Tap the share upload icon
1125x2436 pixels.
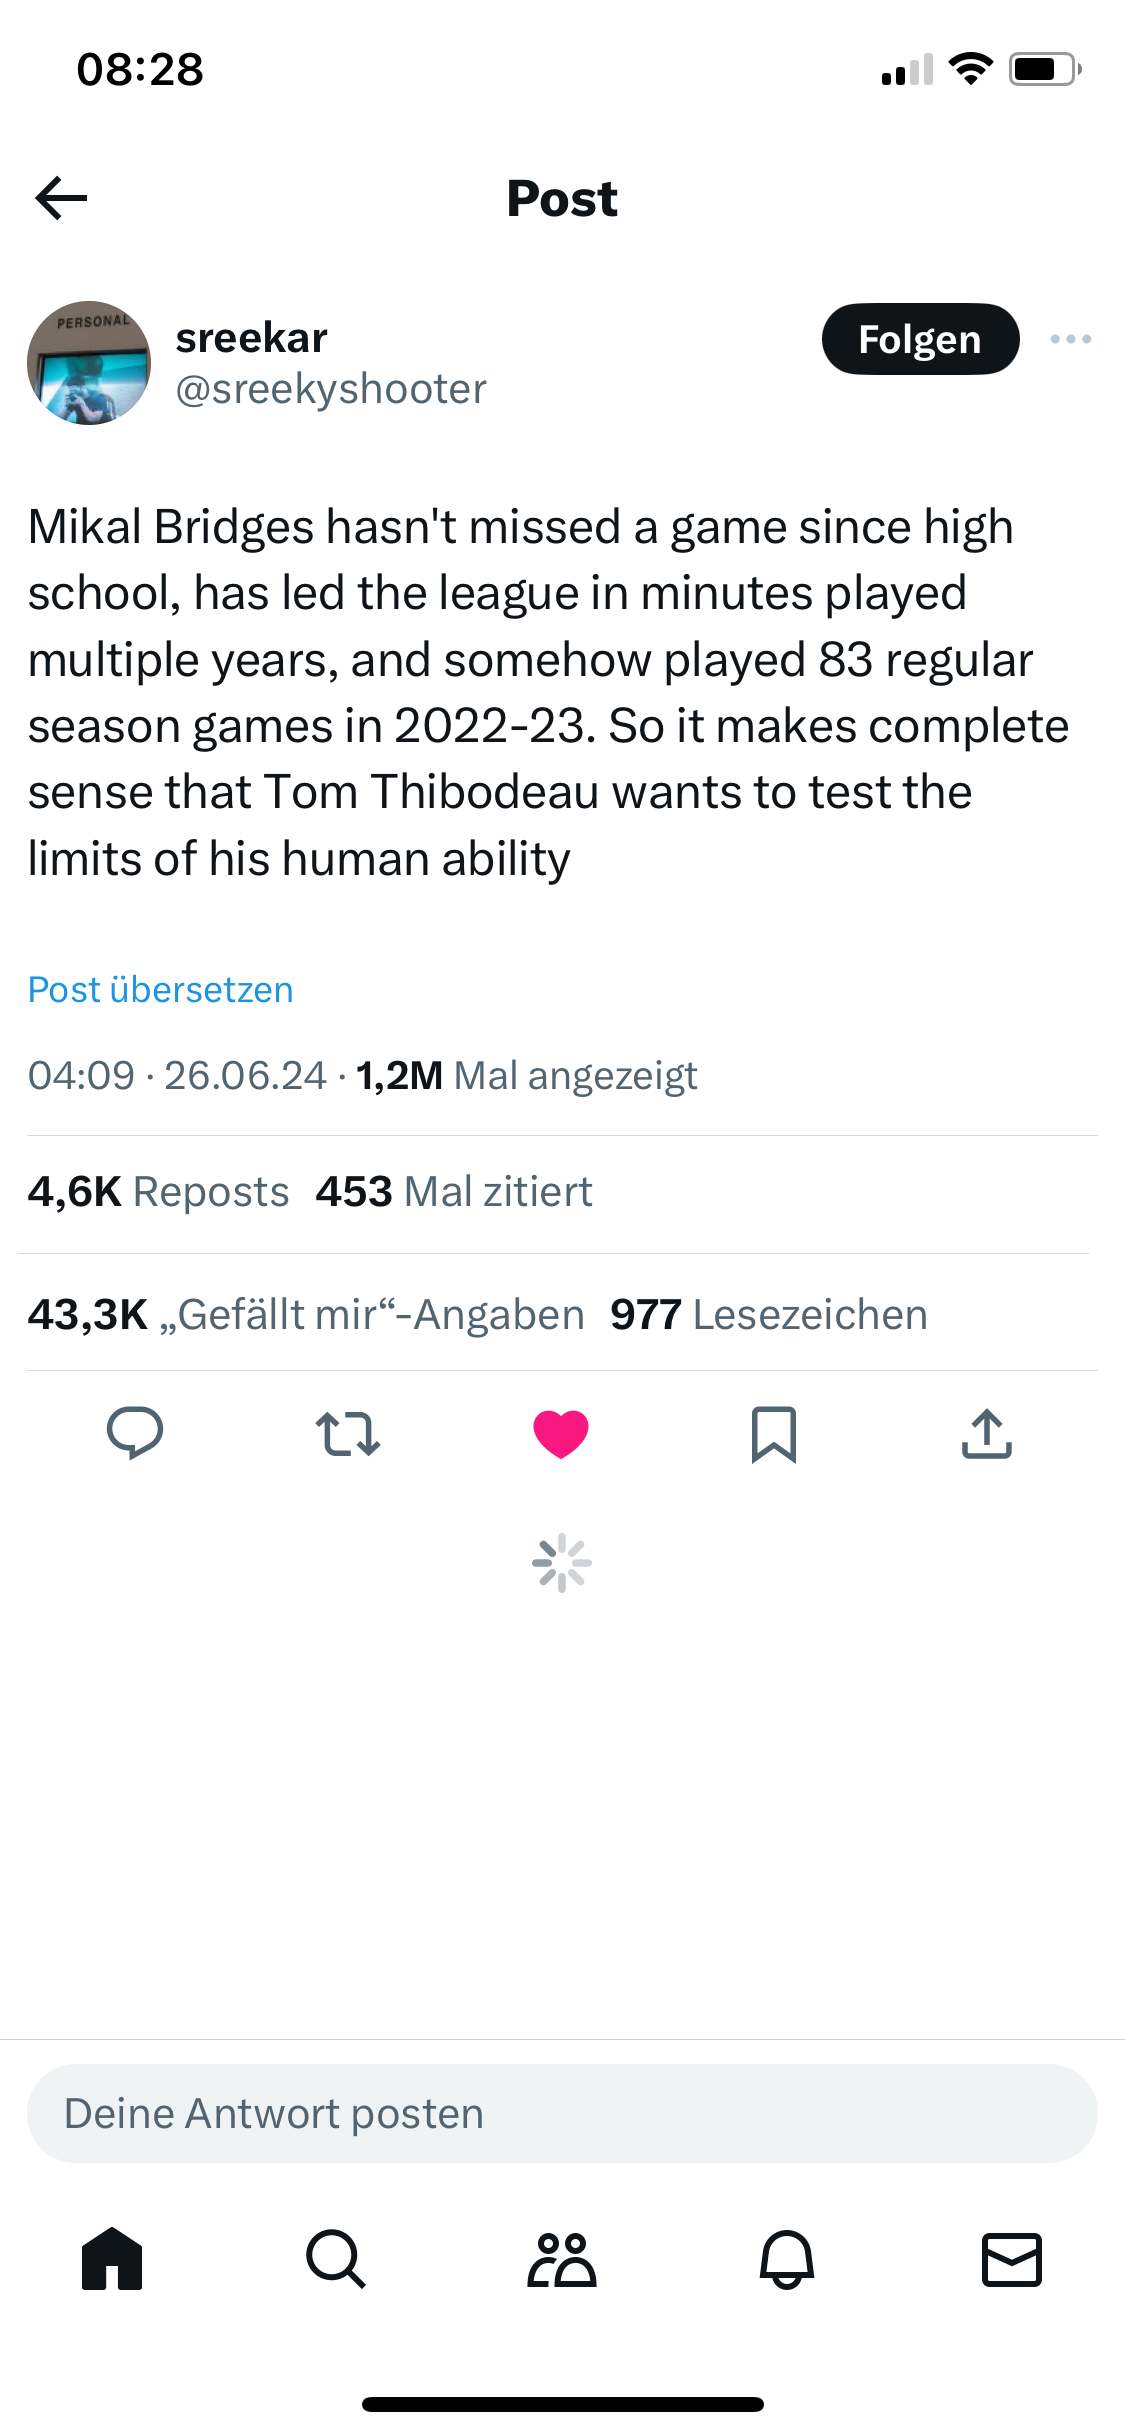(x=987, y=1433)
